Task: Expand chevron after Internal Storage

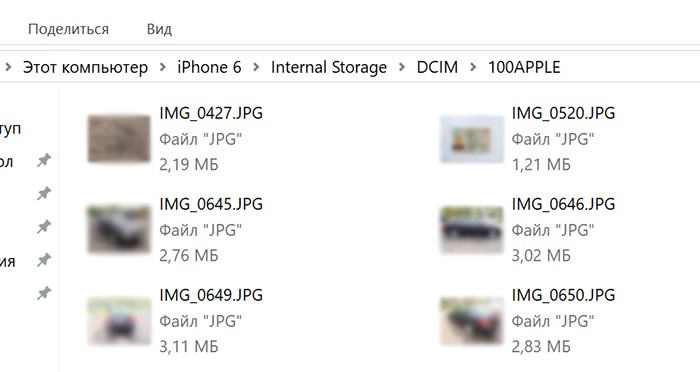Action: [402, 67]
